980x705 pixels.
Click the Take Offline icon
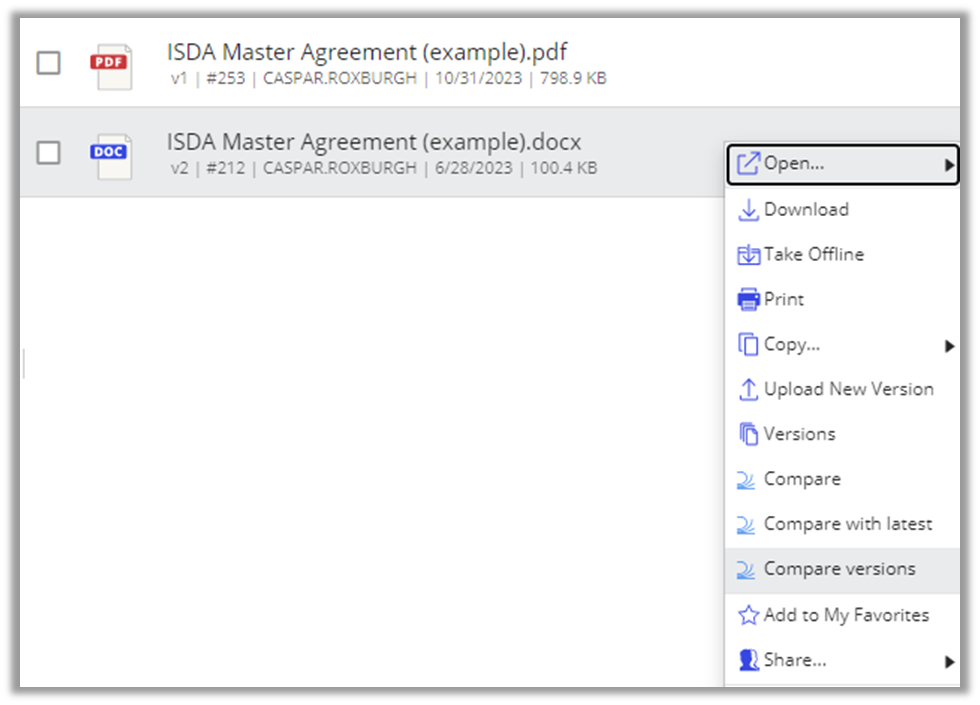[x=748, y=255]
